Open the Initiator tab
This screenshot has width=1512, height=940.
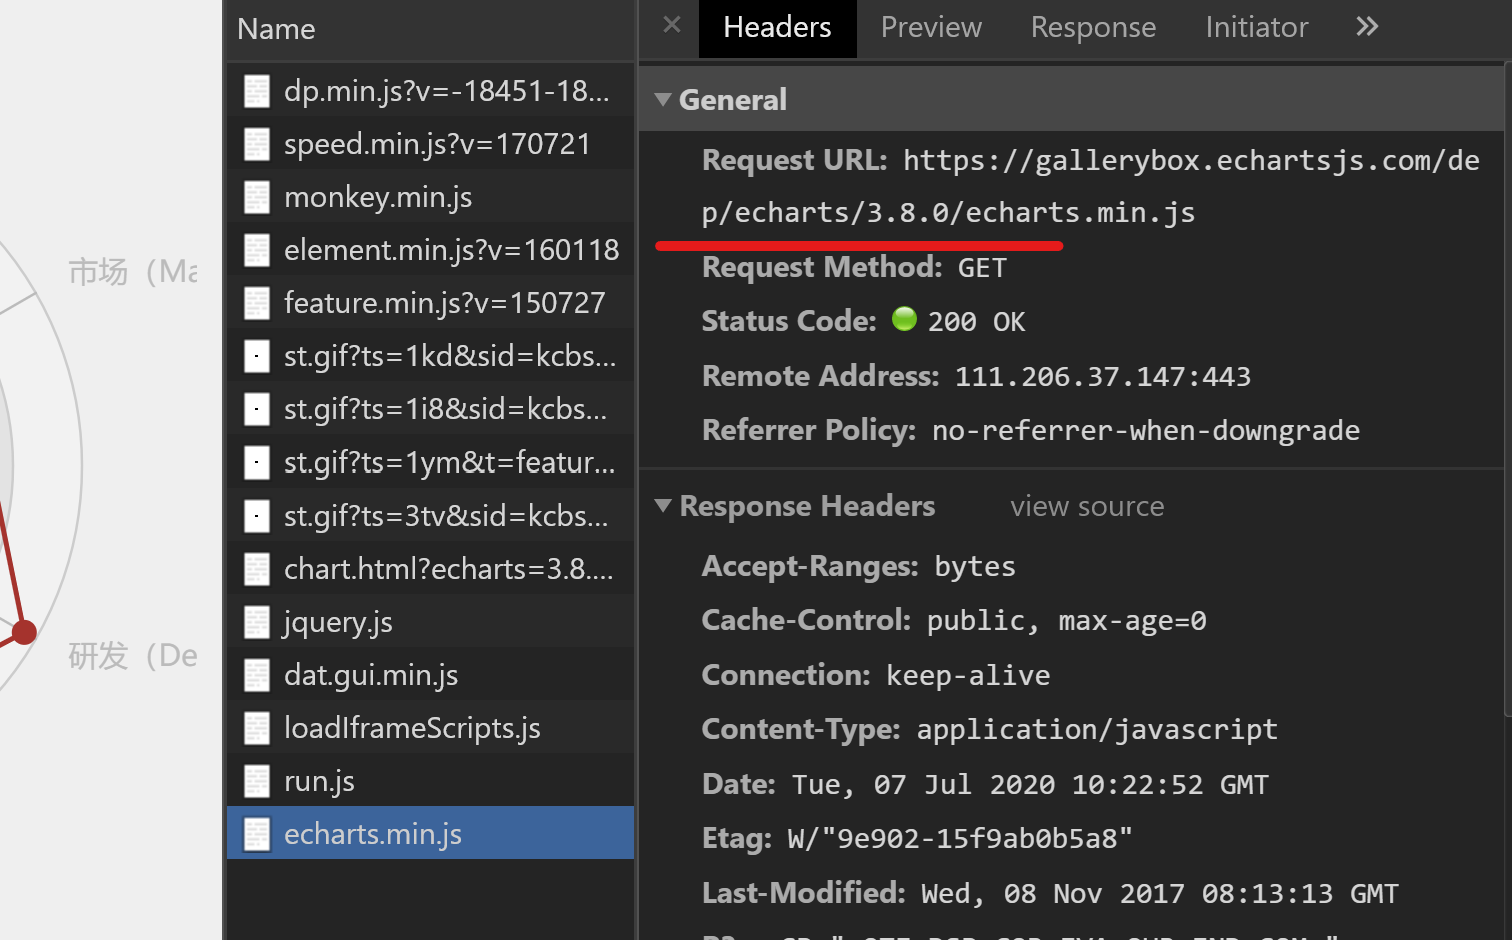[x=1256, y=27]
